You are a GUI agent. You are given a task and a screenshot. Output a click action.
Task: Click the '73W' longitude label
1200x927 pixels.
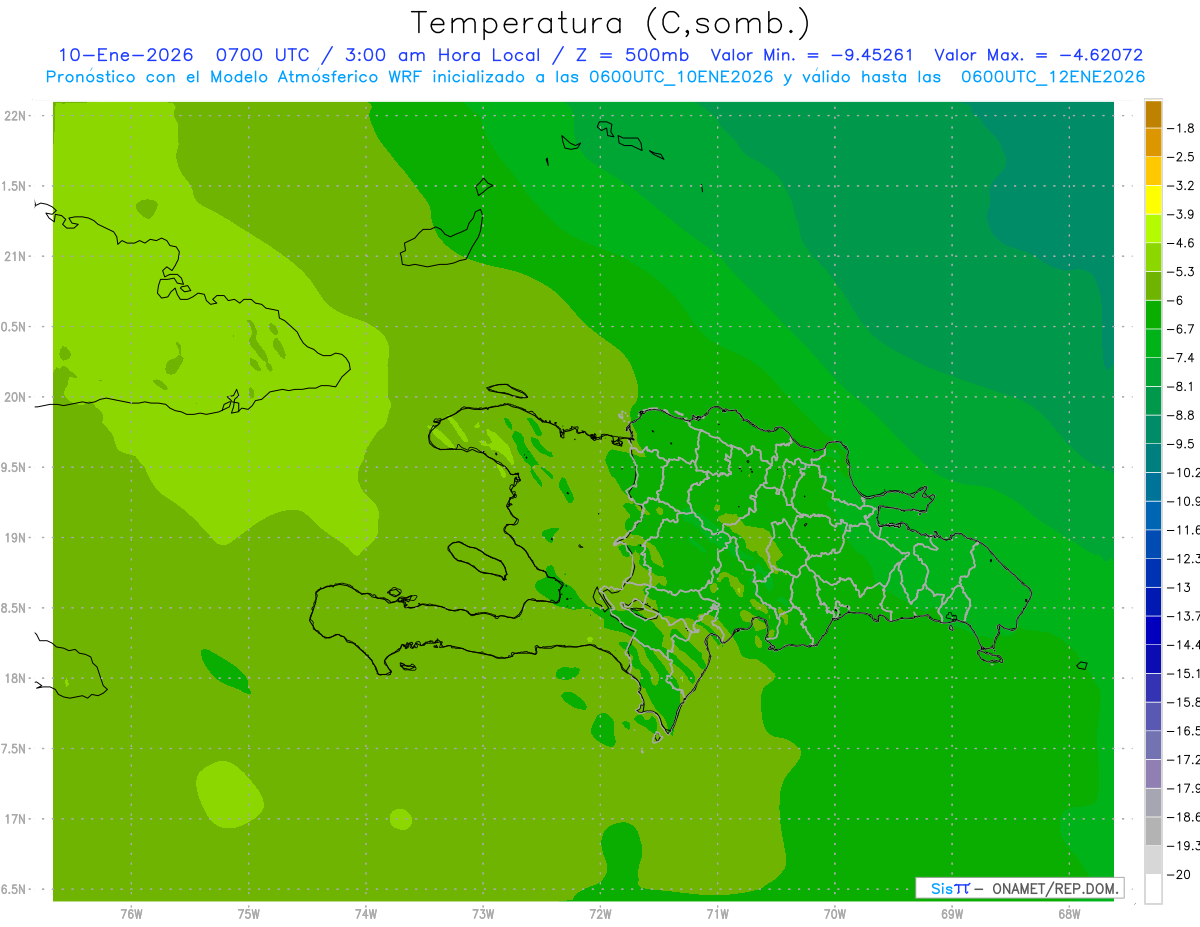click(x=483, y=913)
